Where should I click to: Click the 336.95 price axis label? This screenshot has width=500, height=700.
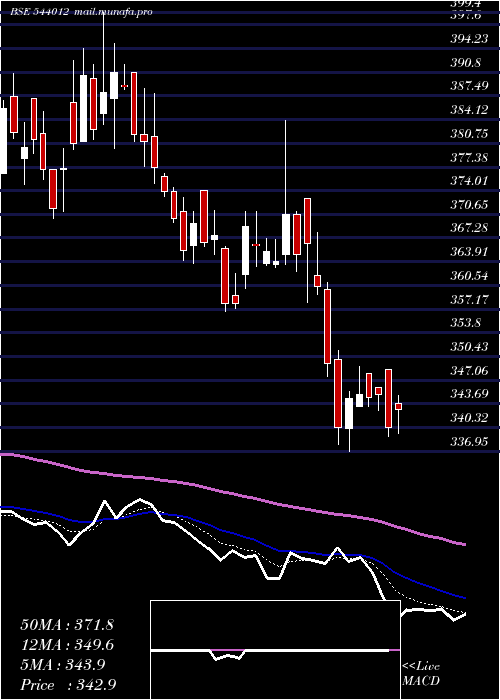(x=469, y=442)
